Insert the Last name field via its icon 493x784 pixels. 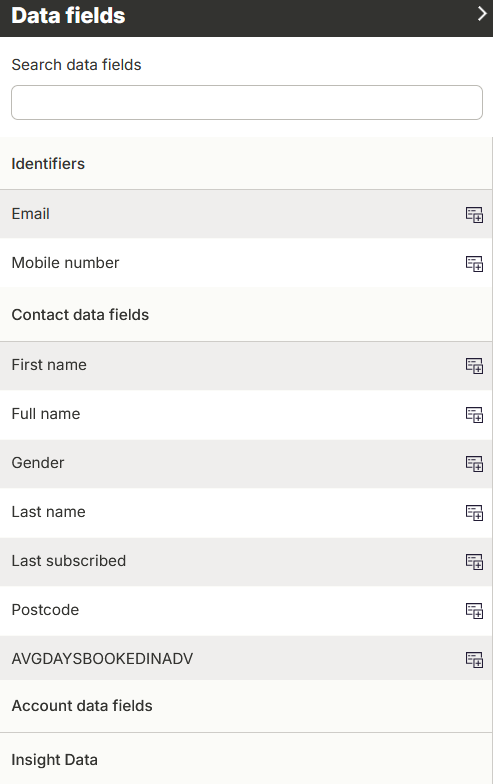[x=474, y=512]
